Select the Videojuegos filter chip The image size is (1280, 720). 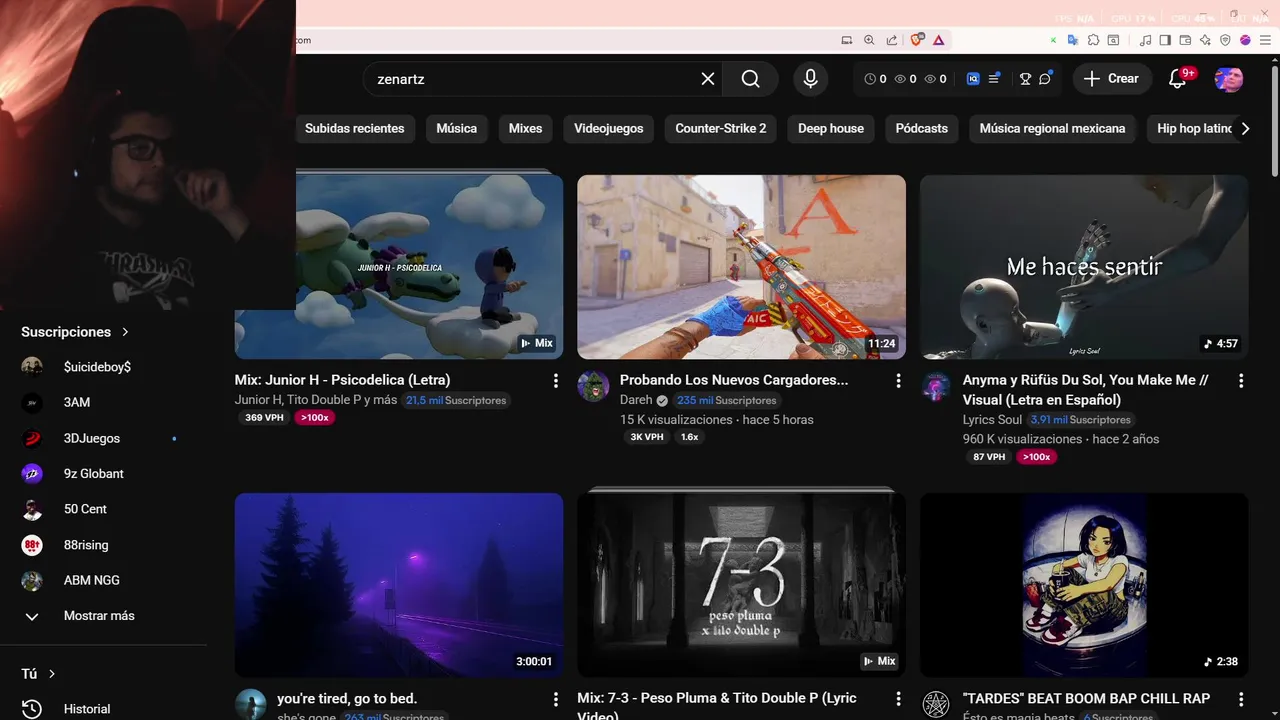609,129
